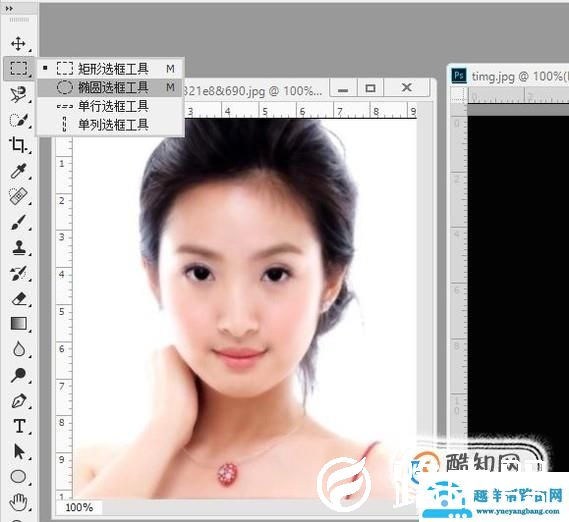
Task: Select the Healing Brush tool
Action: [18, 196]
